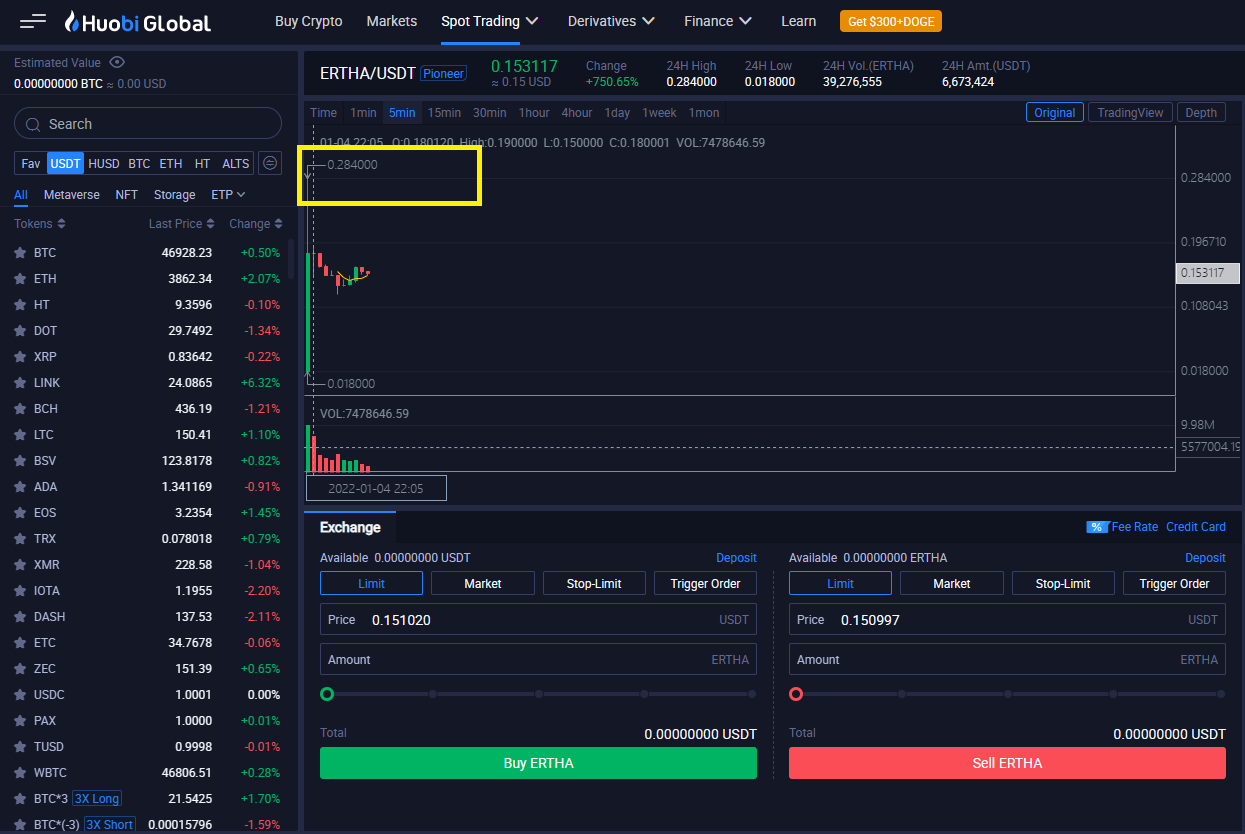Favorite XMR with its star
The image size is (1245, 834).
point(20,565)
